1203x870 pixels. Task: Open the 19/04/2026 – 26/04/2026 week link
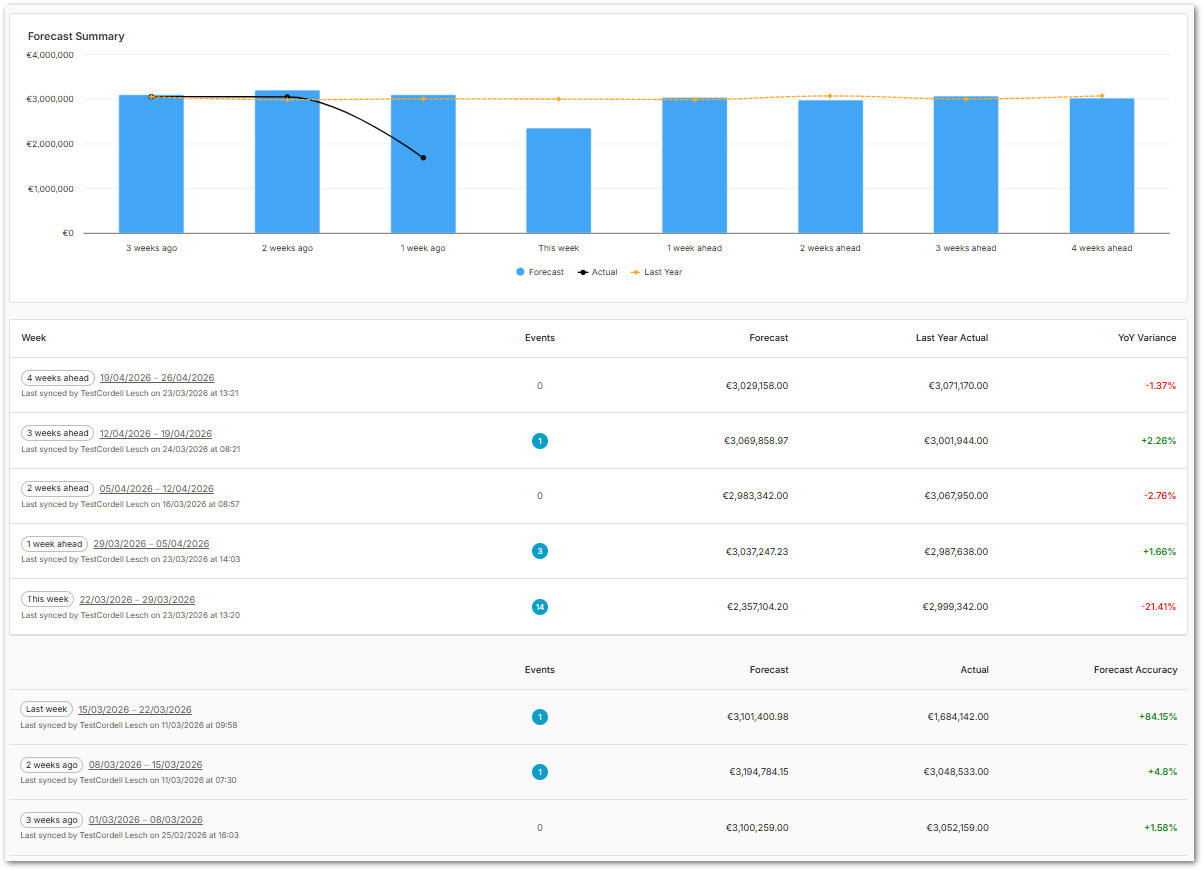(x=157, y=378)
